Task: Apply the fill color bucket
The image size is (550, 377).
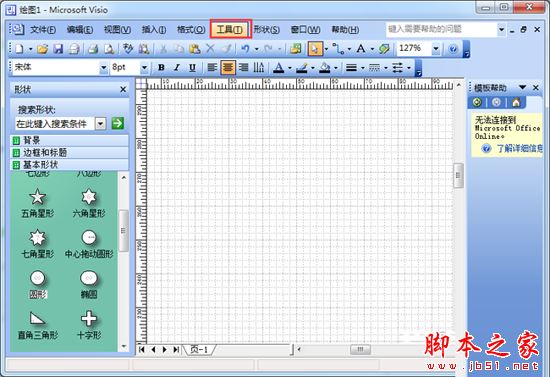Action: 324,67
